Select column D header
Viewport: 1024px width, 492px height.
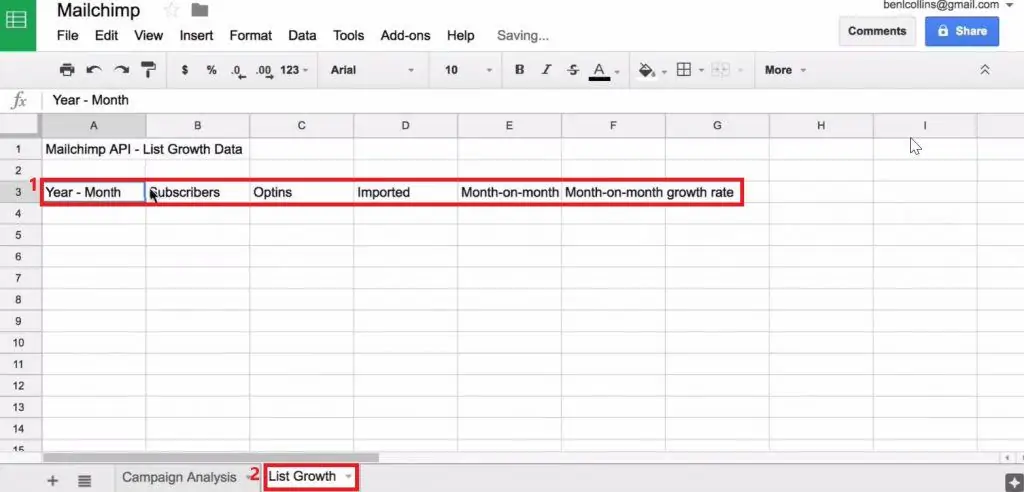click(x=406, y=125)
